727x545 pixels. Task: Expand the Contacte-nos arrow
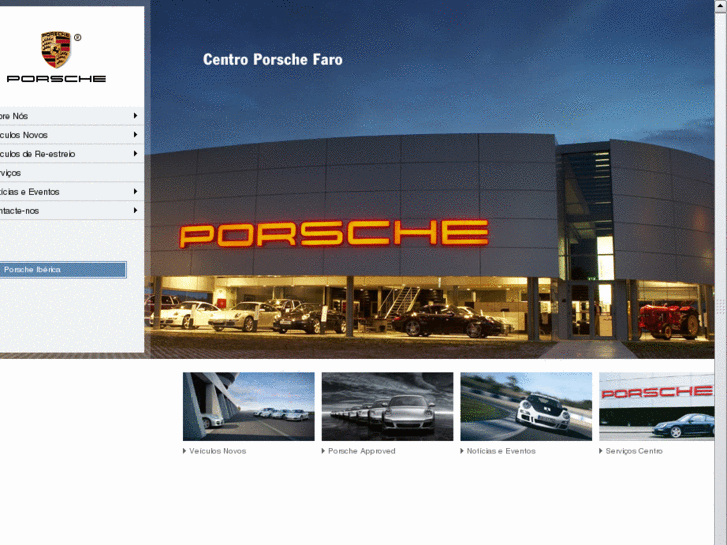pos(135,211)
